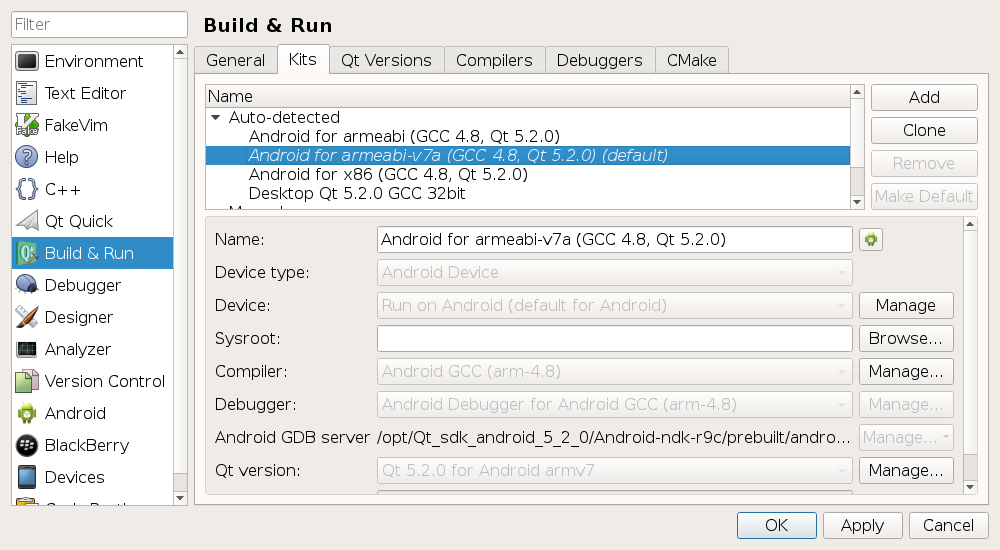Click Browse button for Sysroot

click(906, 339)
